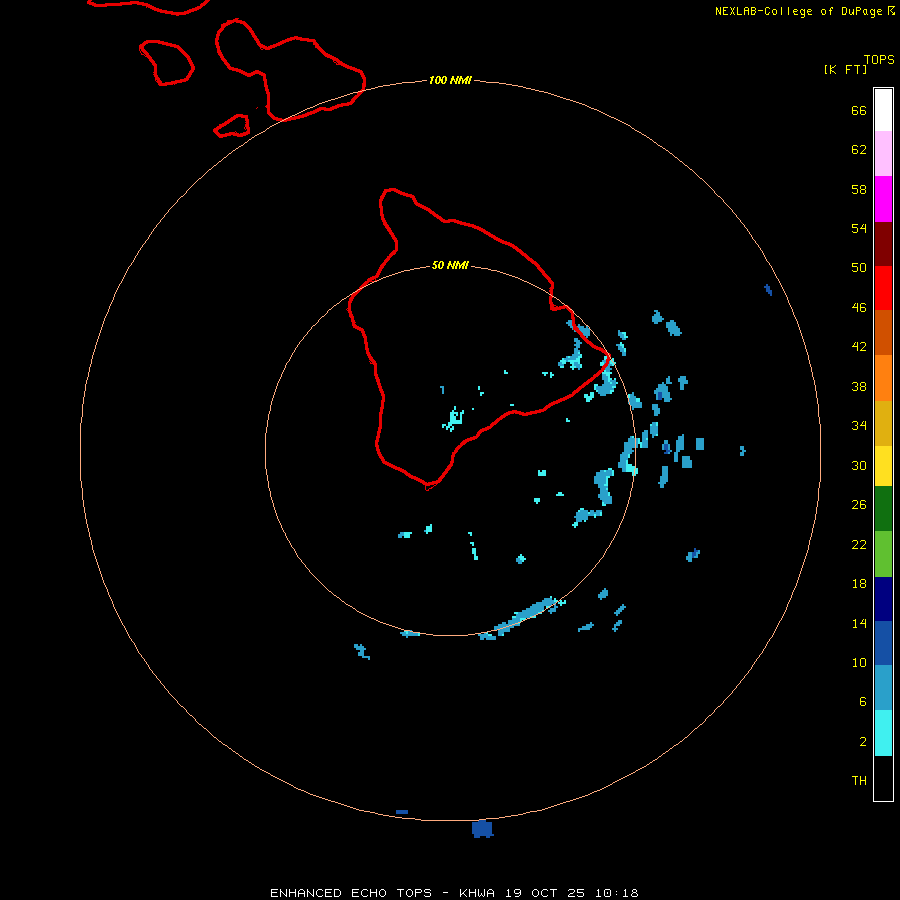Click the '2' legend value
The height and width of the screenshot is (900, 900).
(x=863, y=742)
